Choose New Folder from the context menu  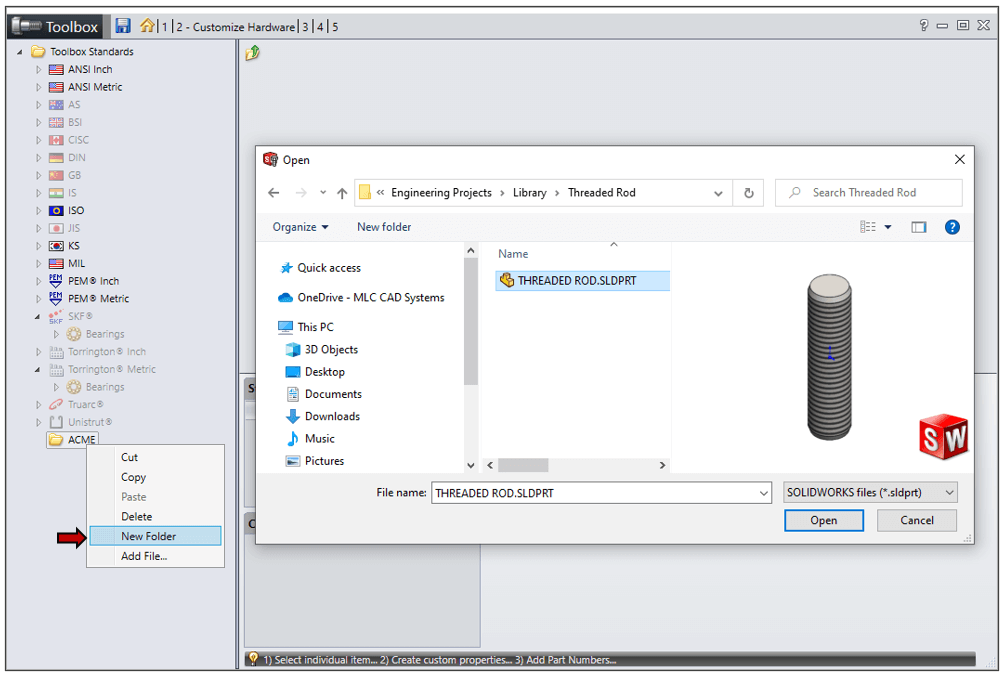[157, 536]
